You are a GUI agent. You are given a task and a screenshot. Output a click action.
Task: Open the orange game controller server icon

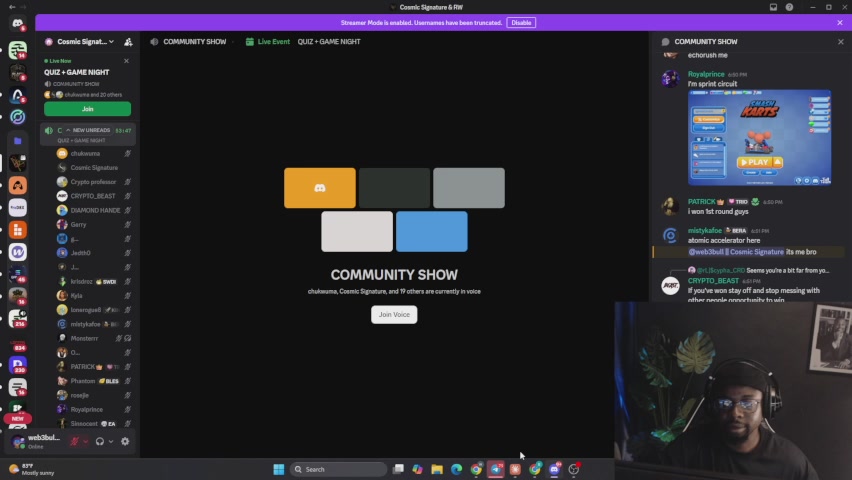point(17,185)
